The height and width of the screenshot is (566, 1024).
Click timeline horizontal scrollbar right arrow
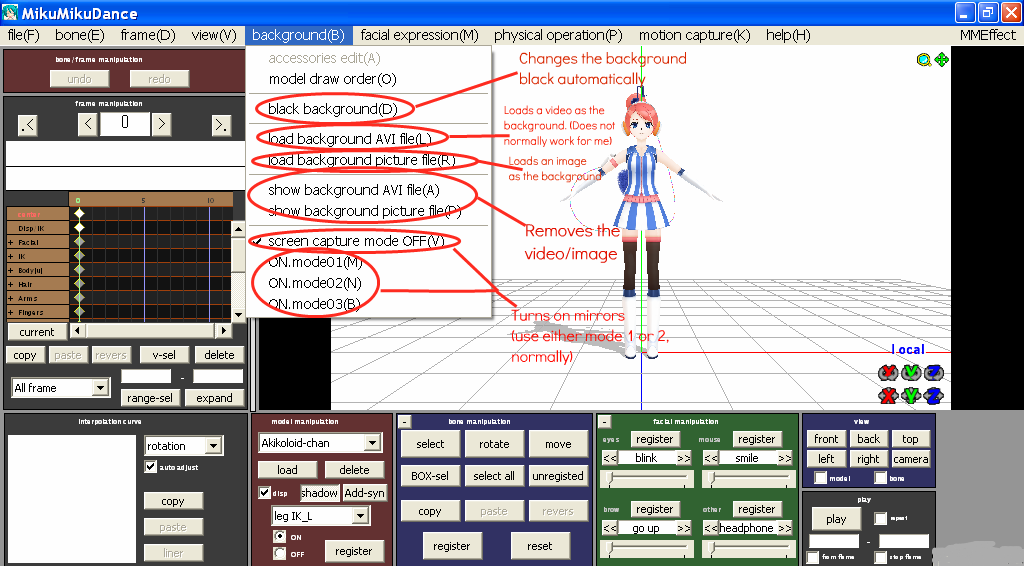(224, 330)
